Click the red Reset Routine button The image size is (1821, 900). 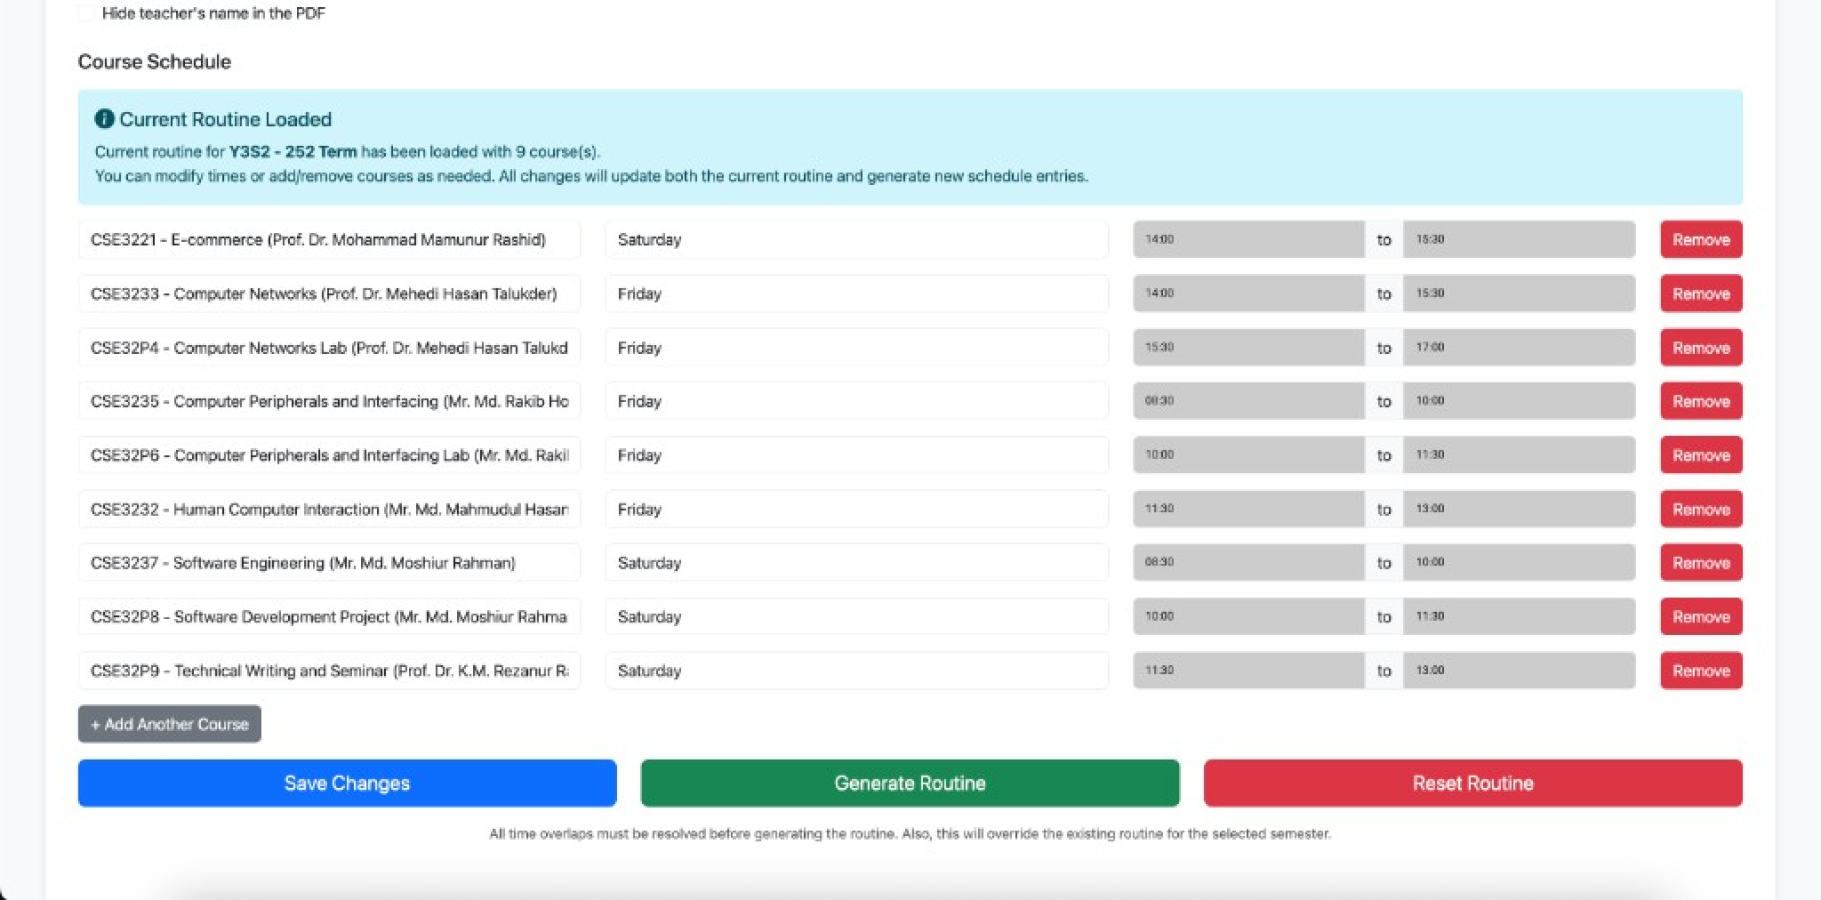1473,783
